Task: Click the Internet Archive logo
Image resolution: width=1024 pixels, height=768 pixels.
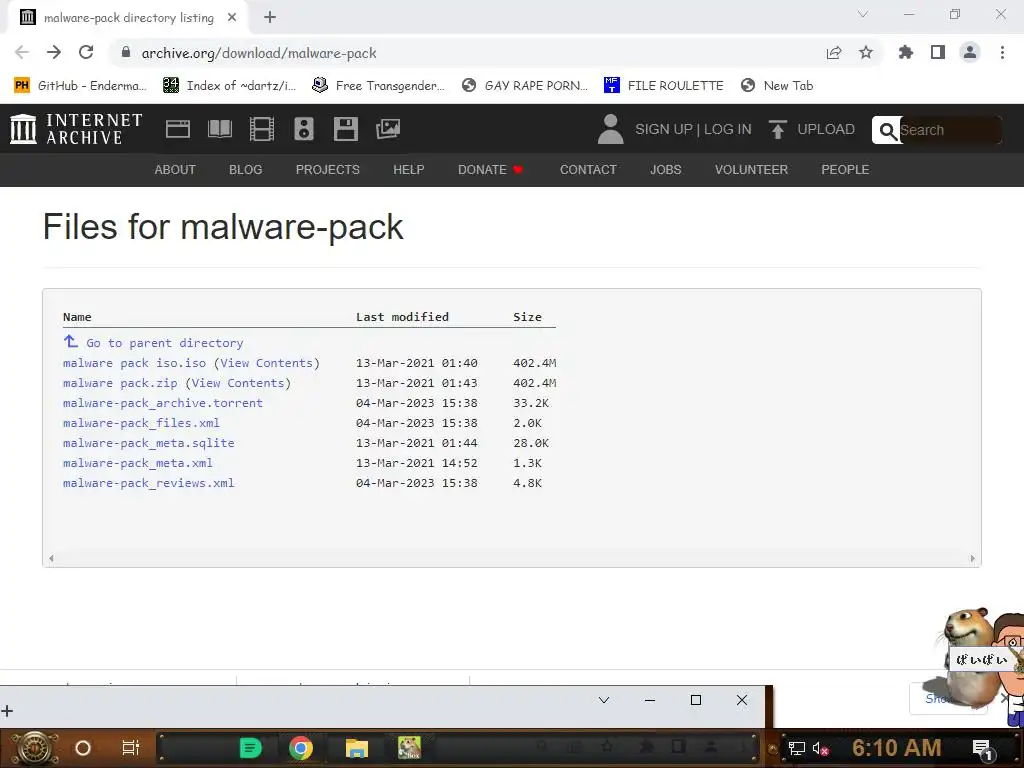Action: [76, 129]
